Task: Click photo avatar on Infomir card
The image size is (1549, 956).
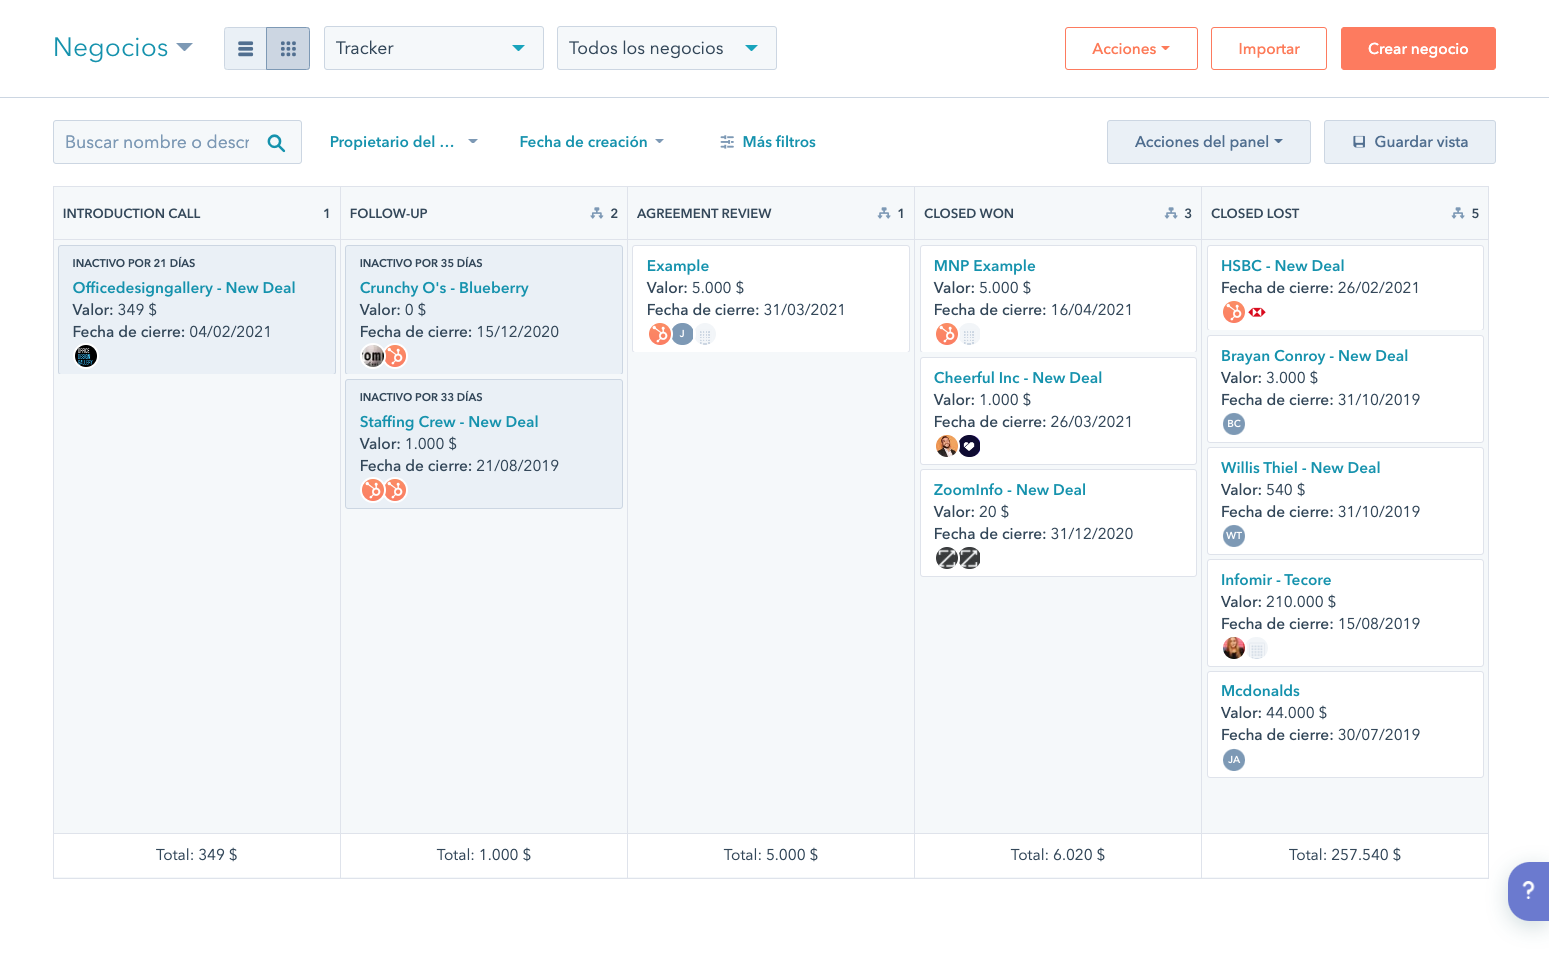Action: coord(1234,648)
